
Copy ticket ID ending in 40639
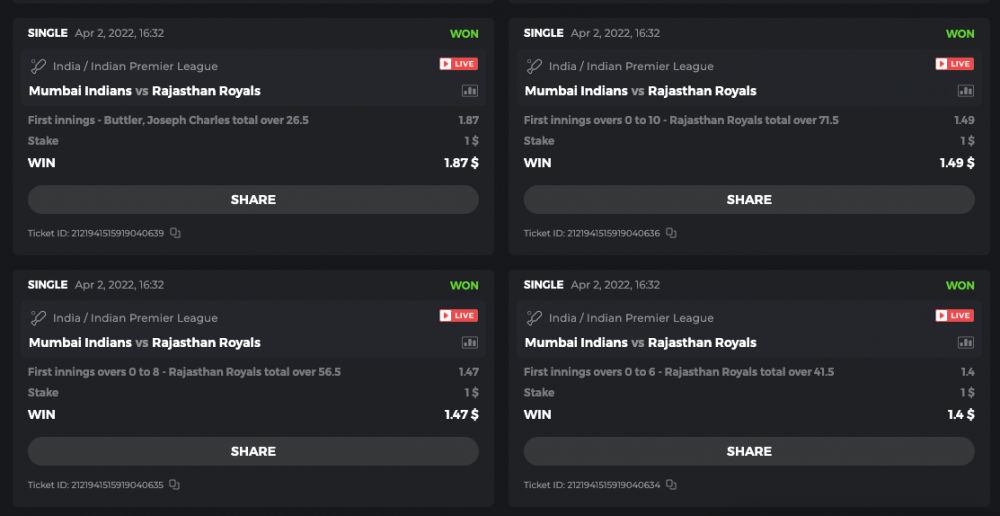[175, 233]
